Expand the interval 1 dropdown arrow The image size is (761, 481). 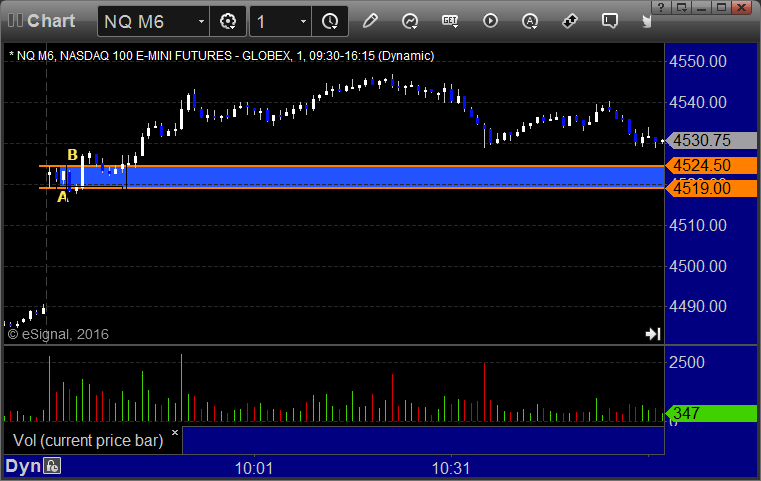pyautogui.click(x=303, y=21)
